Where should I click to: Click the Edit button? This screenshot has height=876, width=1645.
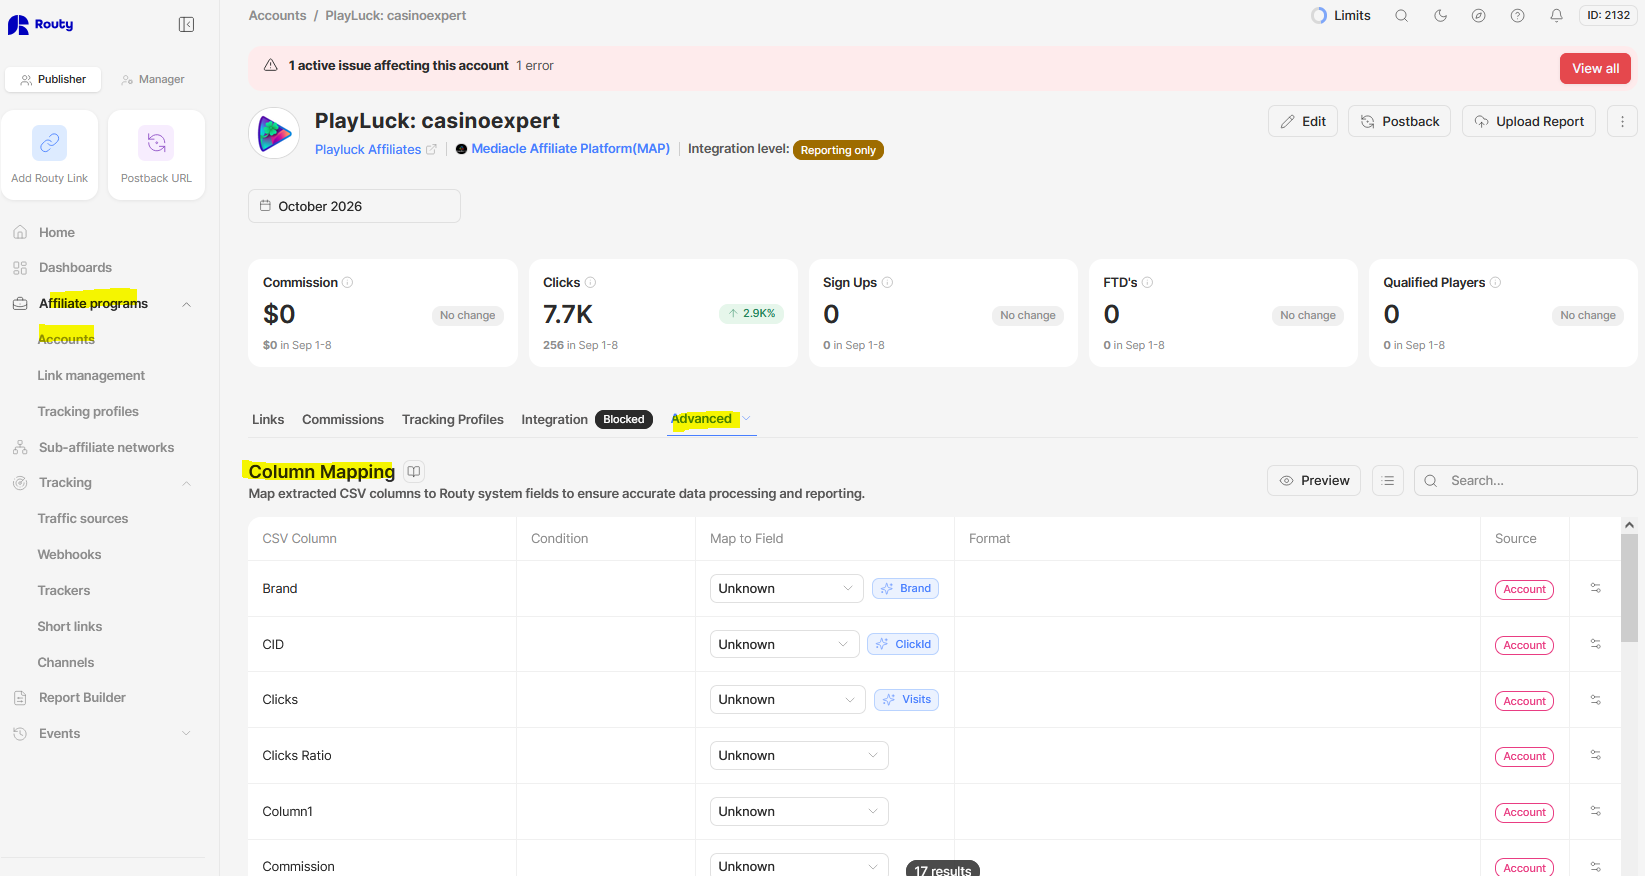[x=1303, y=121]
